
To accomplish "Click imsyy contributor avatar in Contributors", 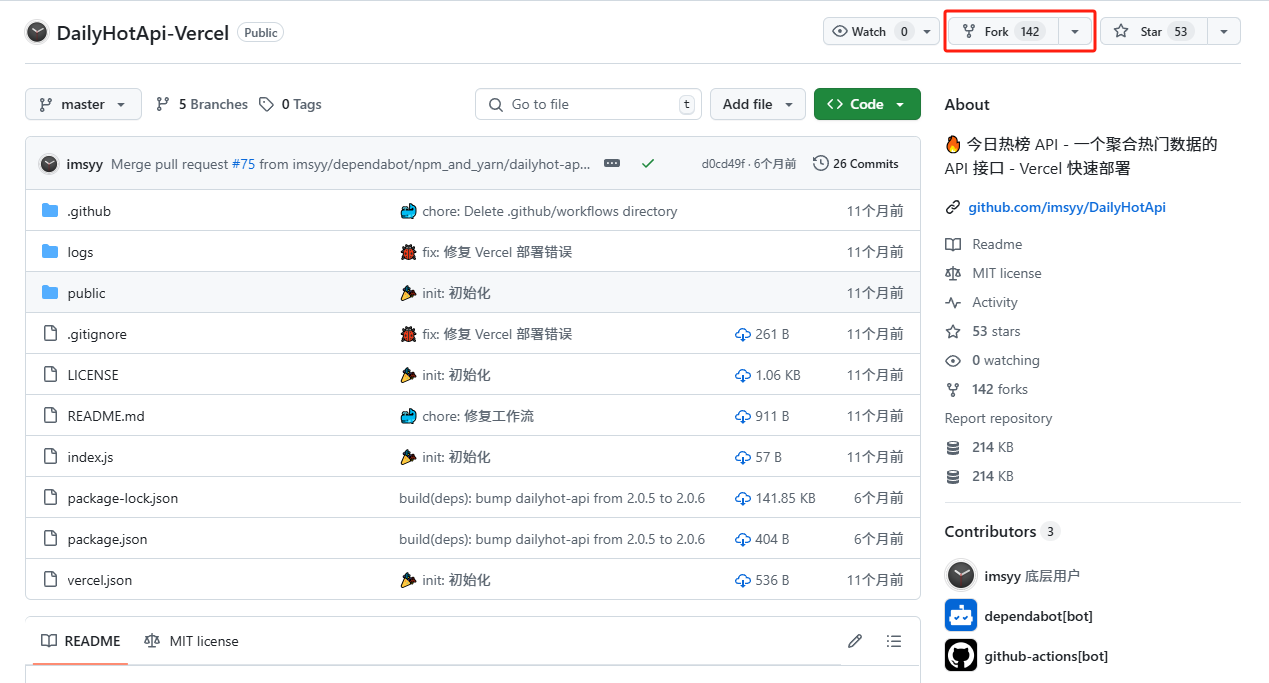I will point(961,575).
